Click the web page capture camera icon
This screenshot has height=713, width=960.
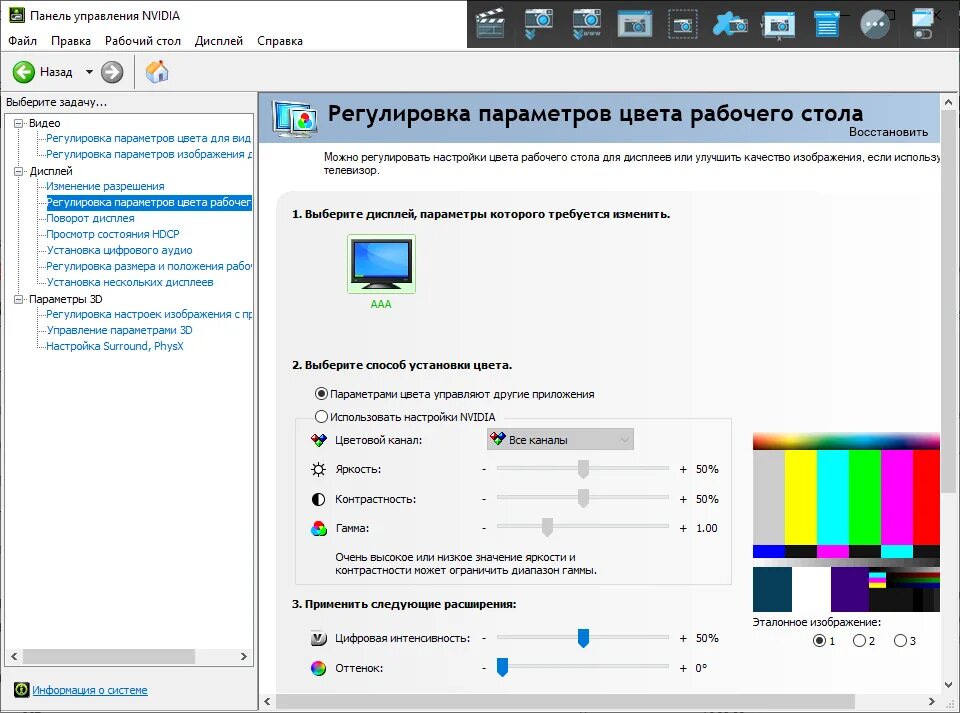[586, 23]
